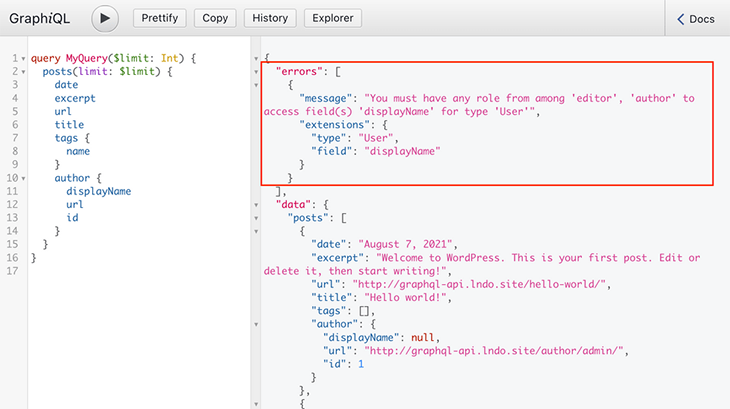Click the 'name' field on line 8
The width and height of the screenshot is (730, 409).
[78, 151]
